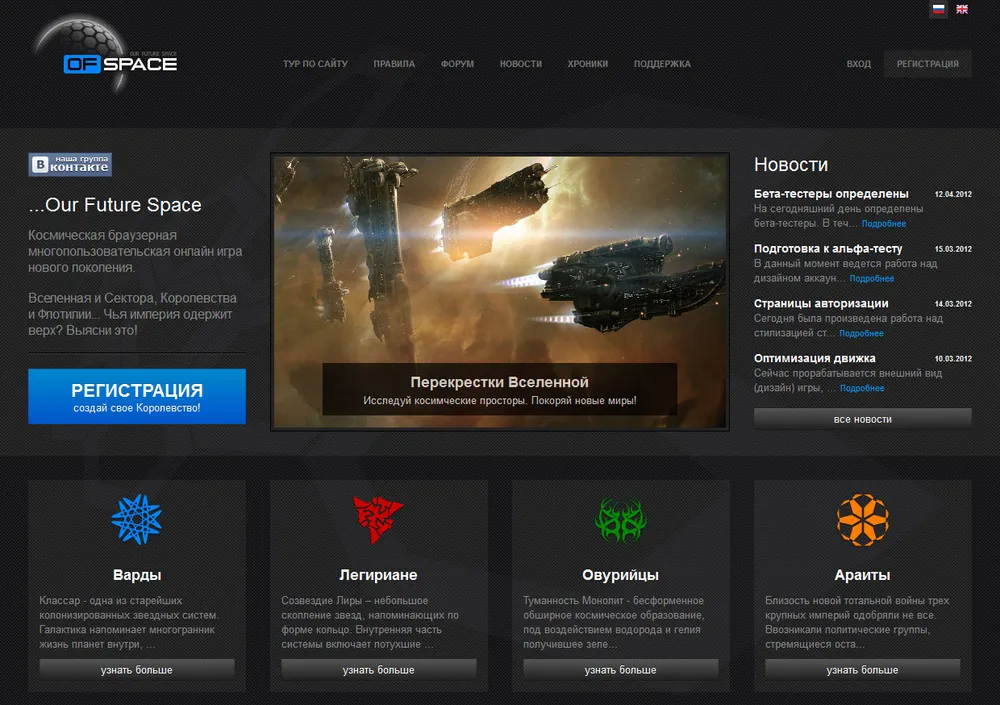Click the spaceship banner image
This screenshot has width=1000, height=705.
pos(499,260)
